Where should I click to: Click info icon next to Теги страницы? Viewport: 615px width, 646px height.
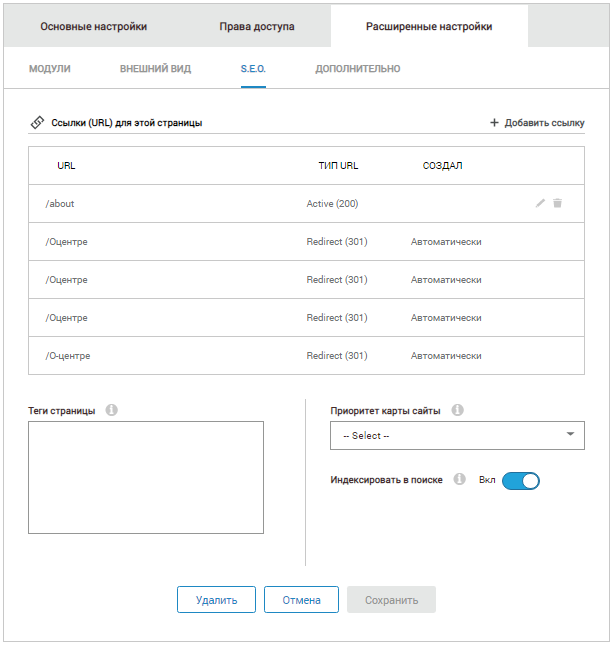pyautogui.click(x=111, y=410)
